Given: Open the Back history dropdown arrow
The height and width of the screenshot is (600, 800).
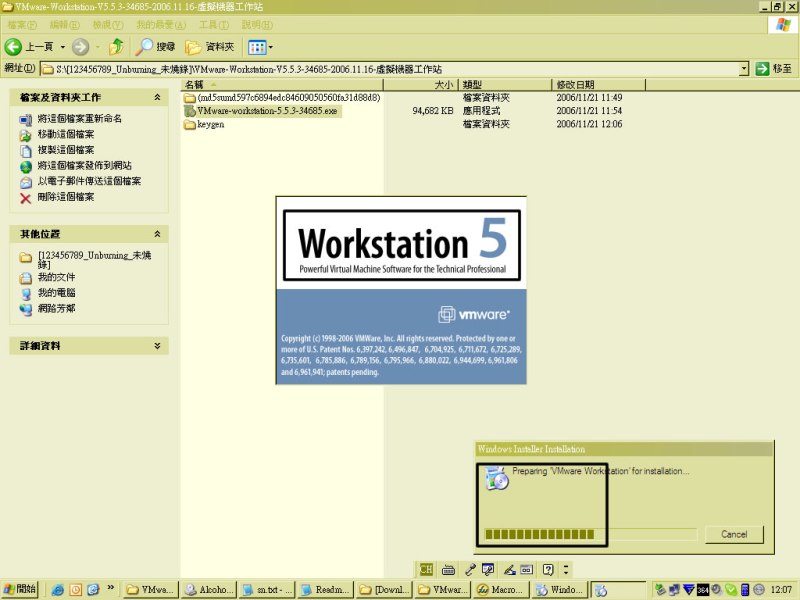Looking at the screenshot, I should click(63, 47).
